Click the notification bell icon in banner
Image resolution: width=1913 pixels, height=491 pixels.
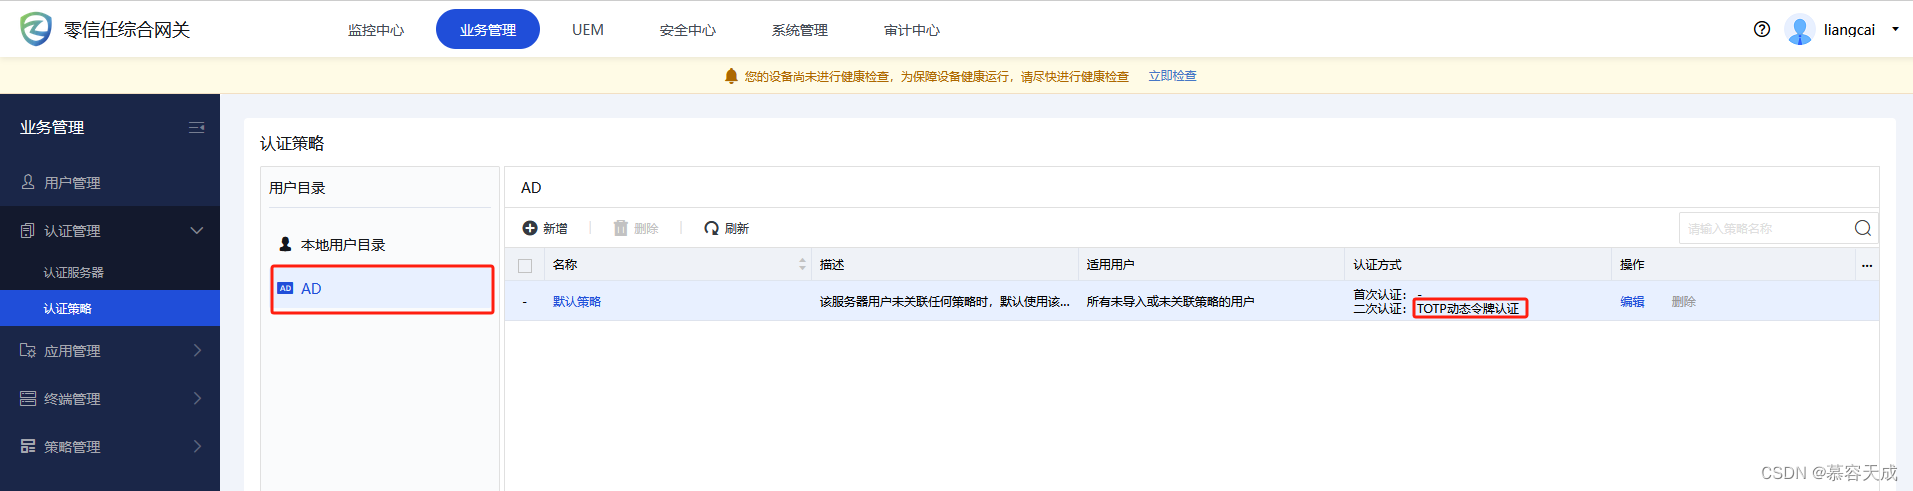pyautogui.click(x=731, y=76)
